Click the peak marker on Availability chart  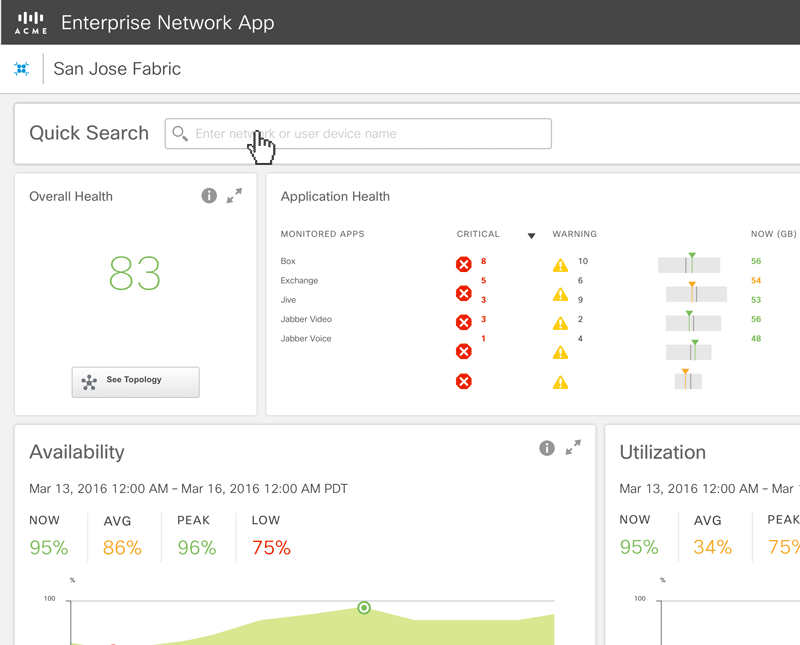coord(364,607)
